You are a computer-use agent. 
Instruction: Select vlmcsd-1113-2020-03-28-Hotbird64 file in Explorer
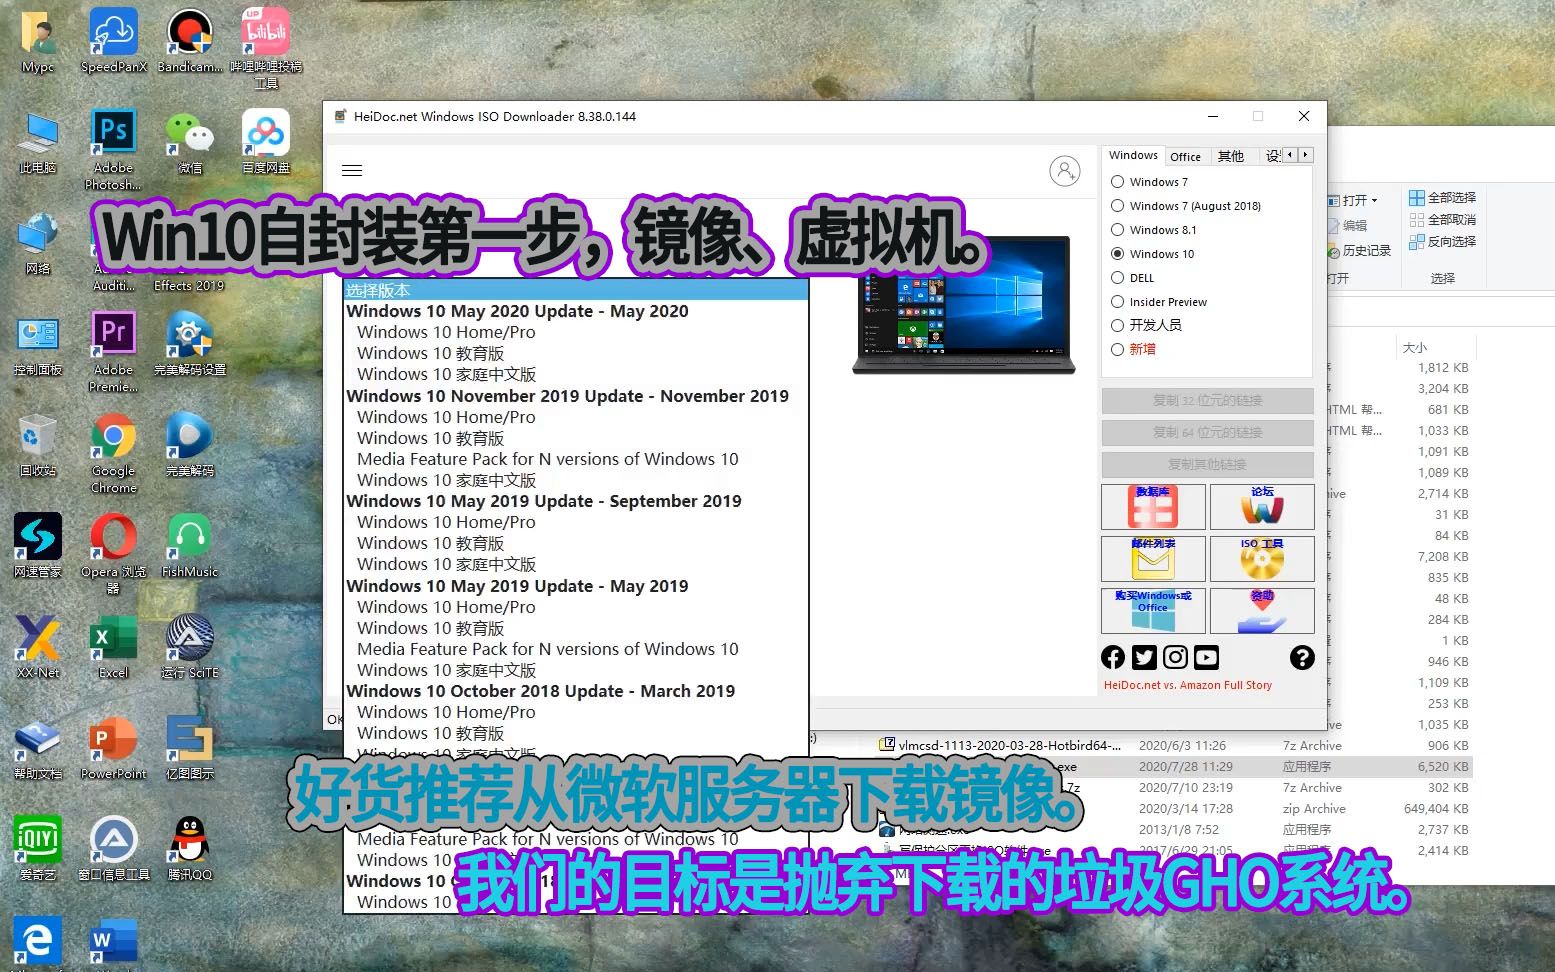pos(1010,745)
